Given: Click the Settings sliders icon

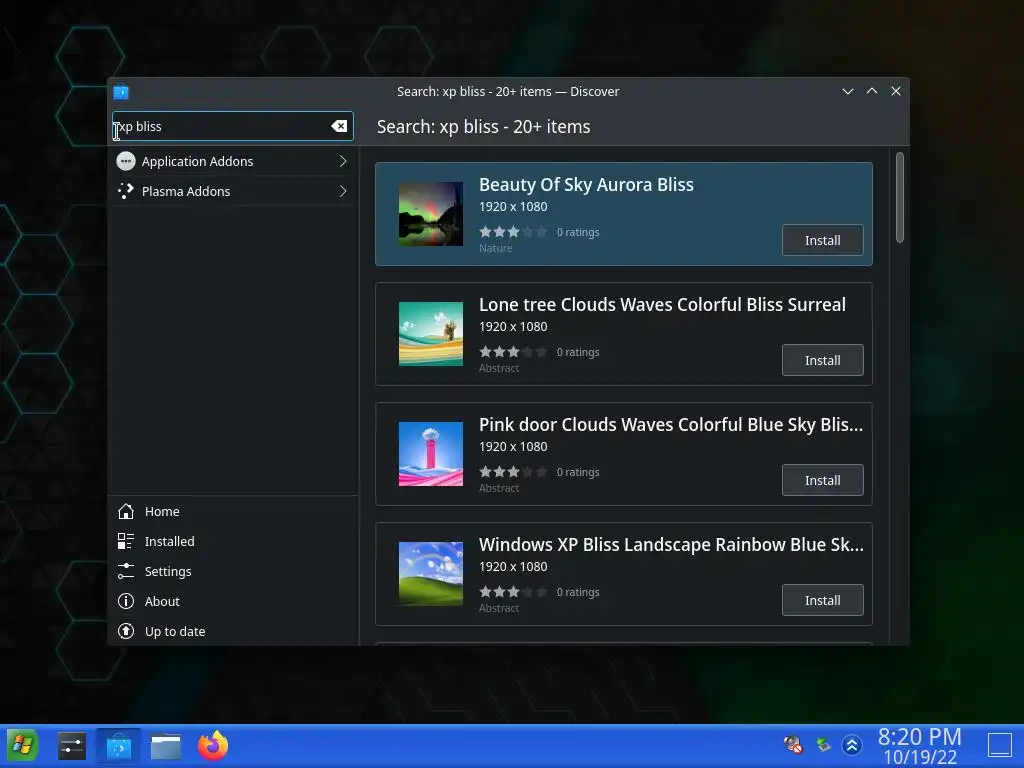Looking at the screenshot, I should 125,571.
